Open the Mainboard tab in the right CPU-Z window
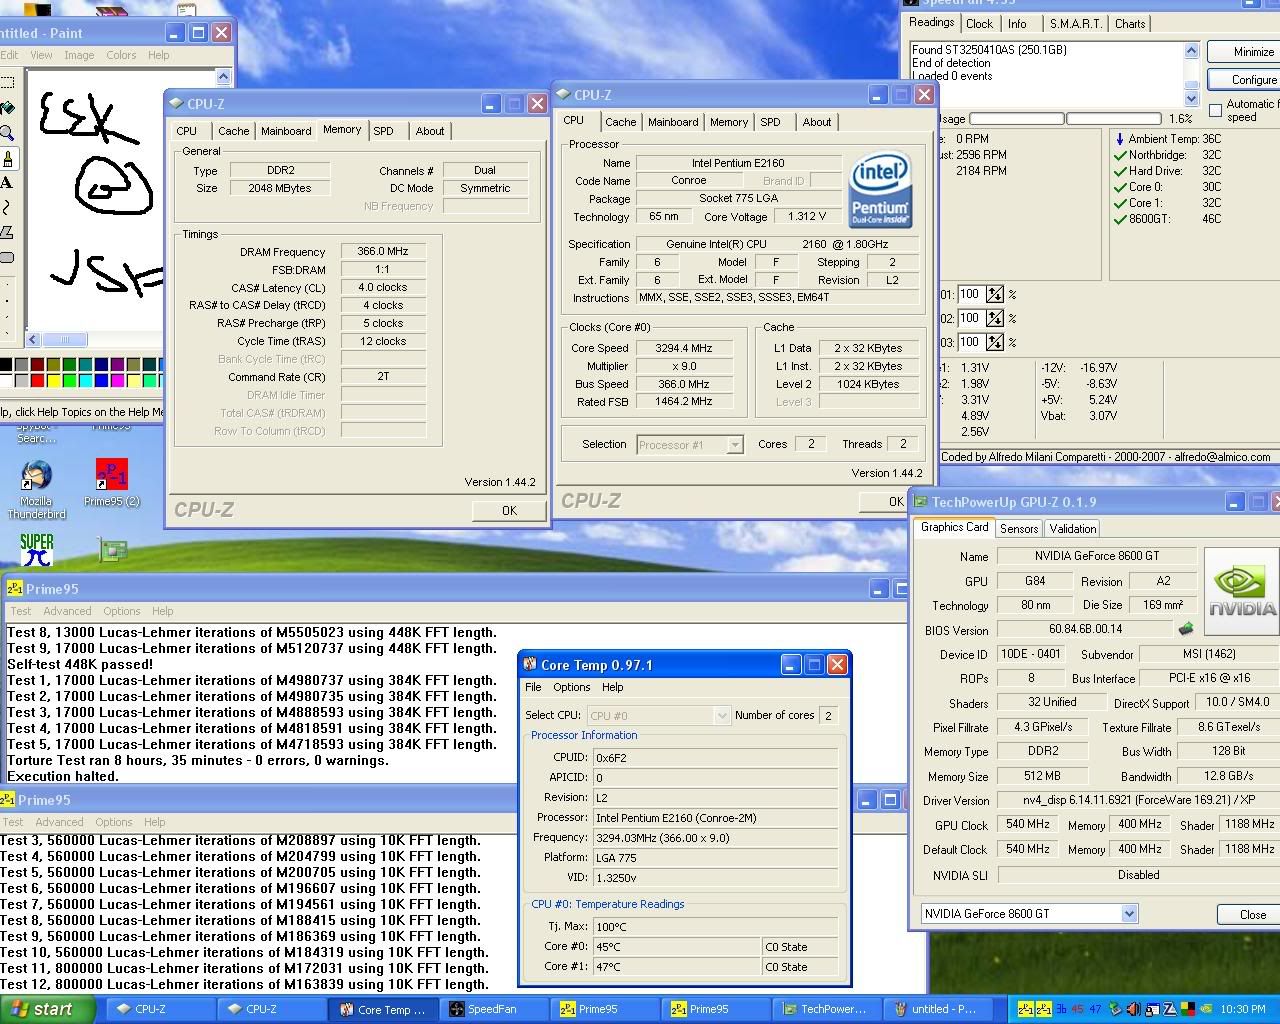Image resolution: width=1280 pixels, height=1024 pixels. [673, 122]
